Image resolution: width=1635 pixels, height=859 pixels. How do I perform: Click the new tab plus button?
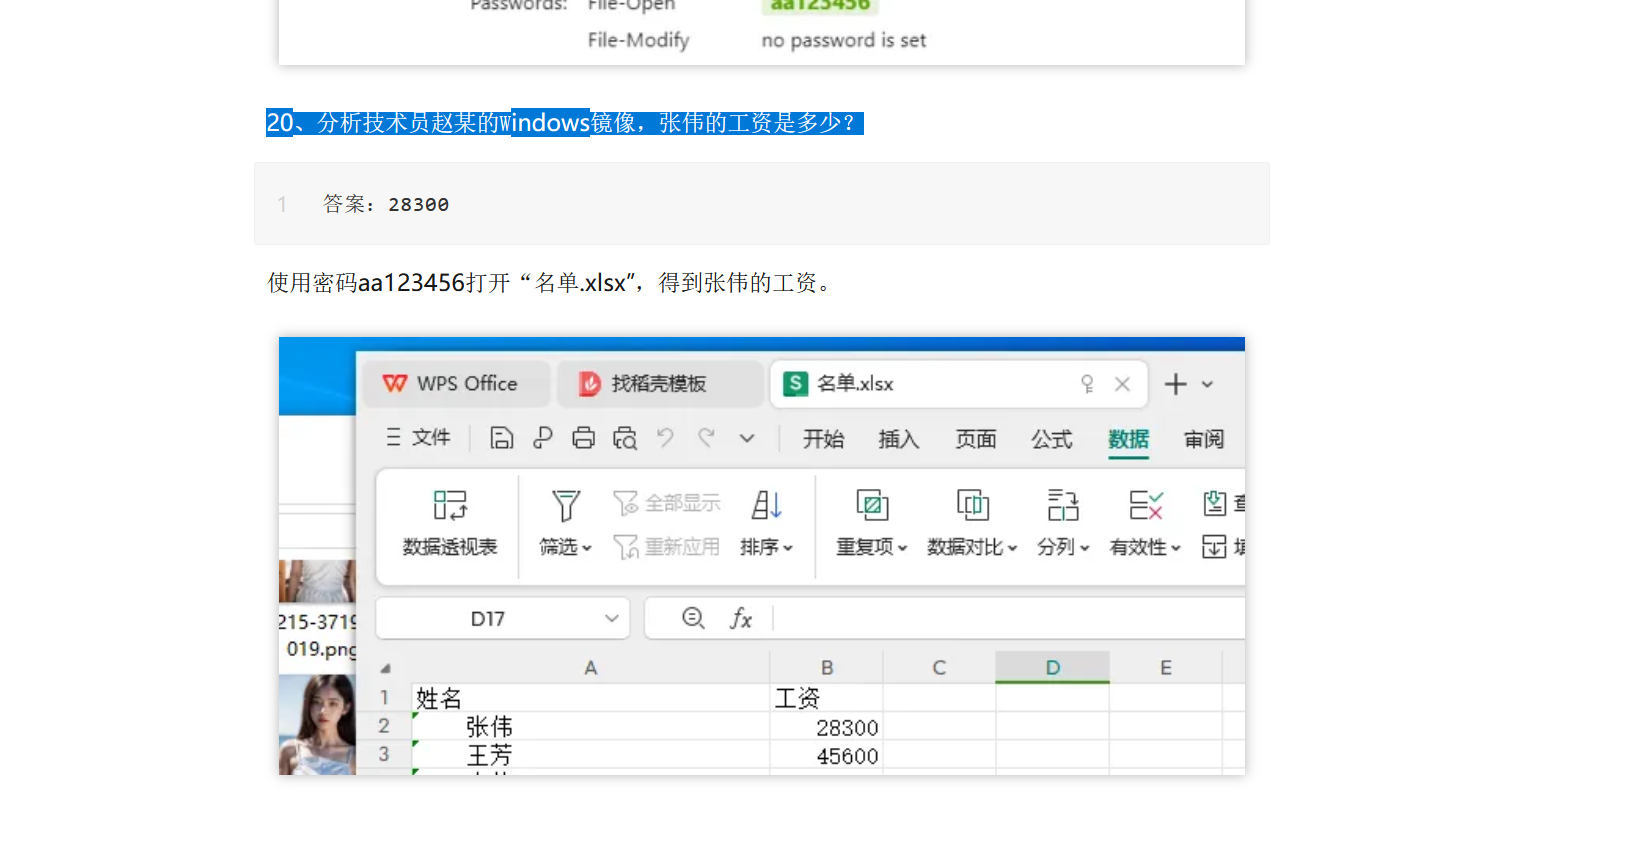coord(1176,384)
